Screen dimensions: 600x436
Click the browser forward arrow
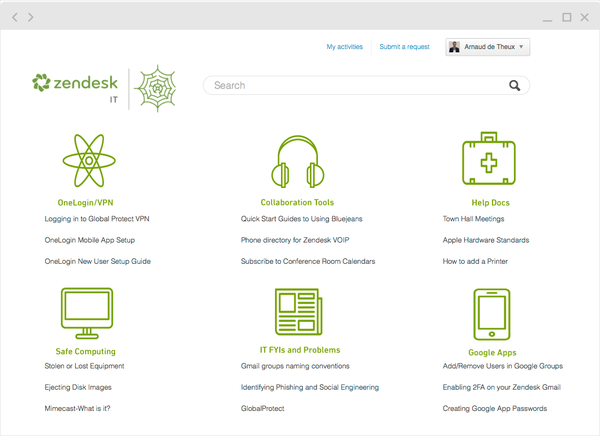coord(31,17)
